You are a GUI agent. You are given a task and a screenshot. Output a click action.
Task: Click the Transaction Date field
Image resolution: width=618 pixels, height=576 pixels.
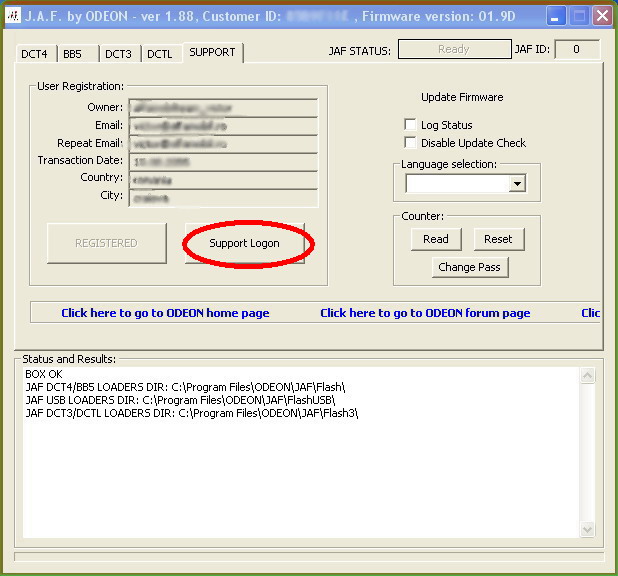(223, 162)
